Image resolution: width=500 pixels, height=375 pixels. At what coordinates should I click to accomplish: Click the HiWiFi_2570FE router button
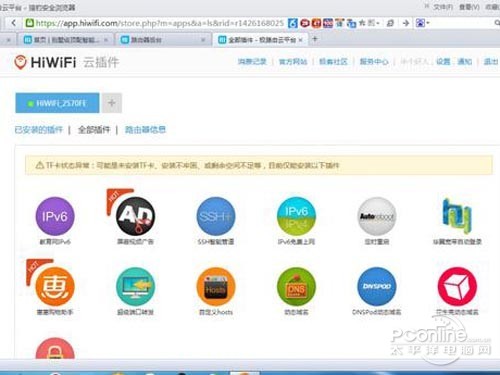(57, 103)
